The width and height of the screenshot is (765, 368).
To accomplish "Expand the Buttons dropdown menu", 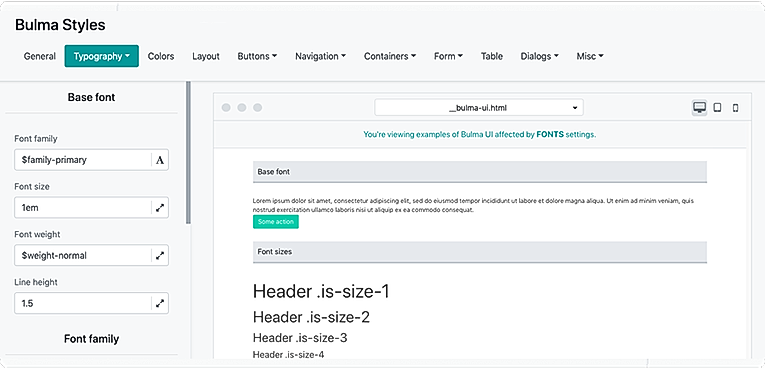I will pos(257,56).
